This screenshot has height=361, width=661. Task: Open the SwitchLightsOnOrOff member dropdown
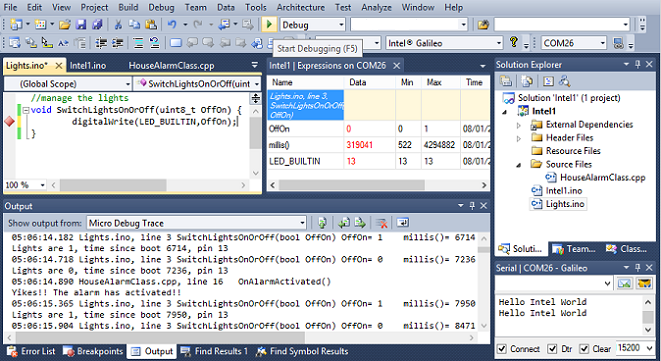click(257, 84)
